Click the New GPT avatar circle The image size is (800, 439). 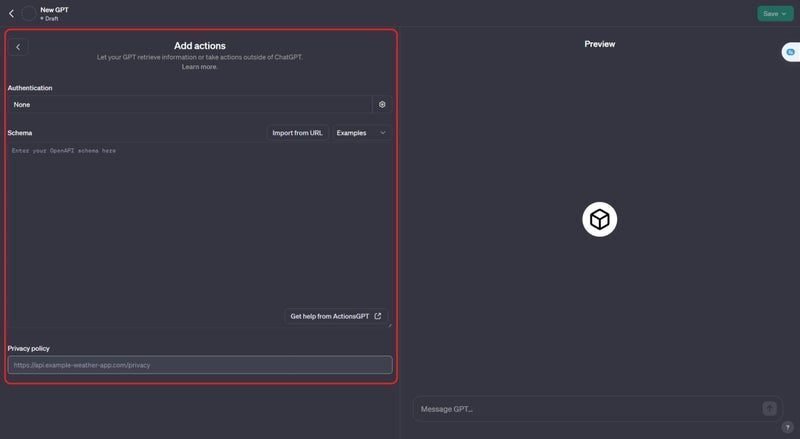(29, 14)
